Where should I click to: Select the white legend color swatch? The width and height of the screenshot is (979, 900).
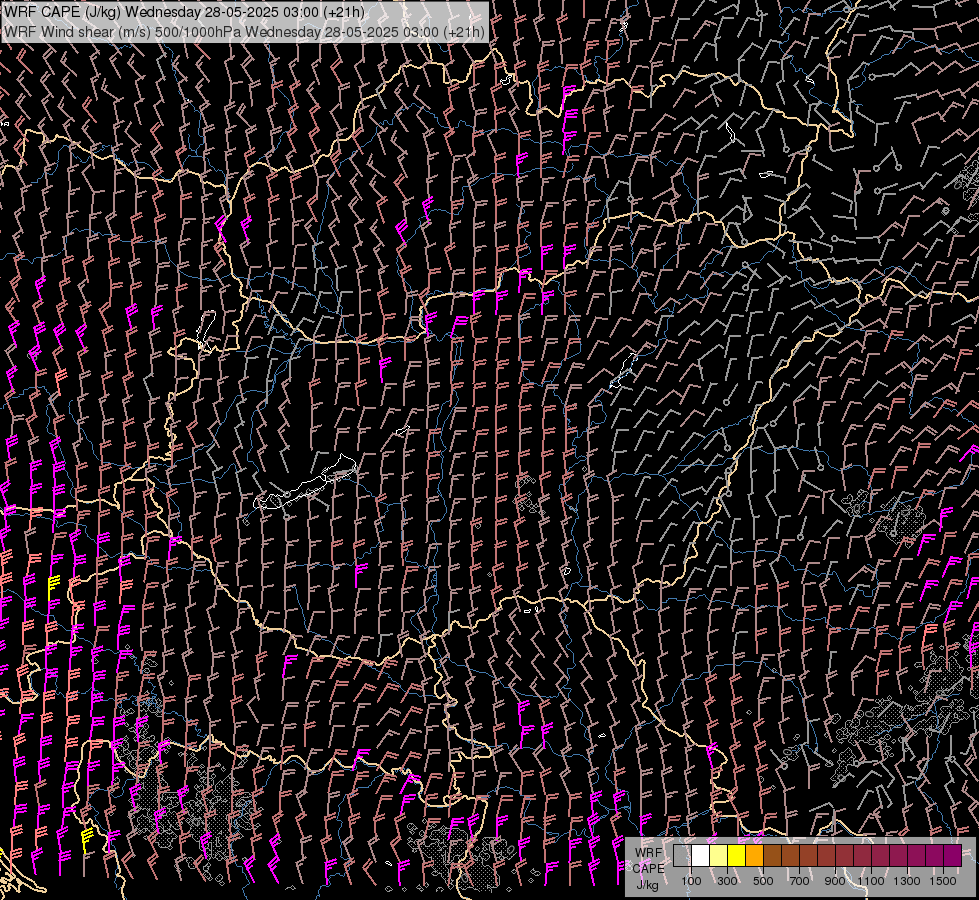click(x=701, y=855)
